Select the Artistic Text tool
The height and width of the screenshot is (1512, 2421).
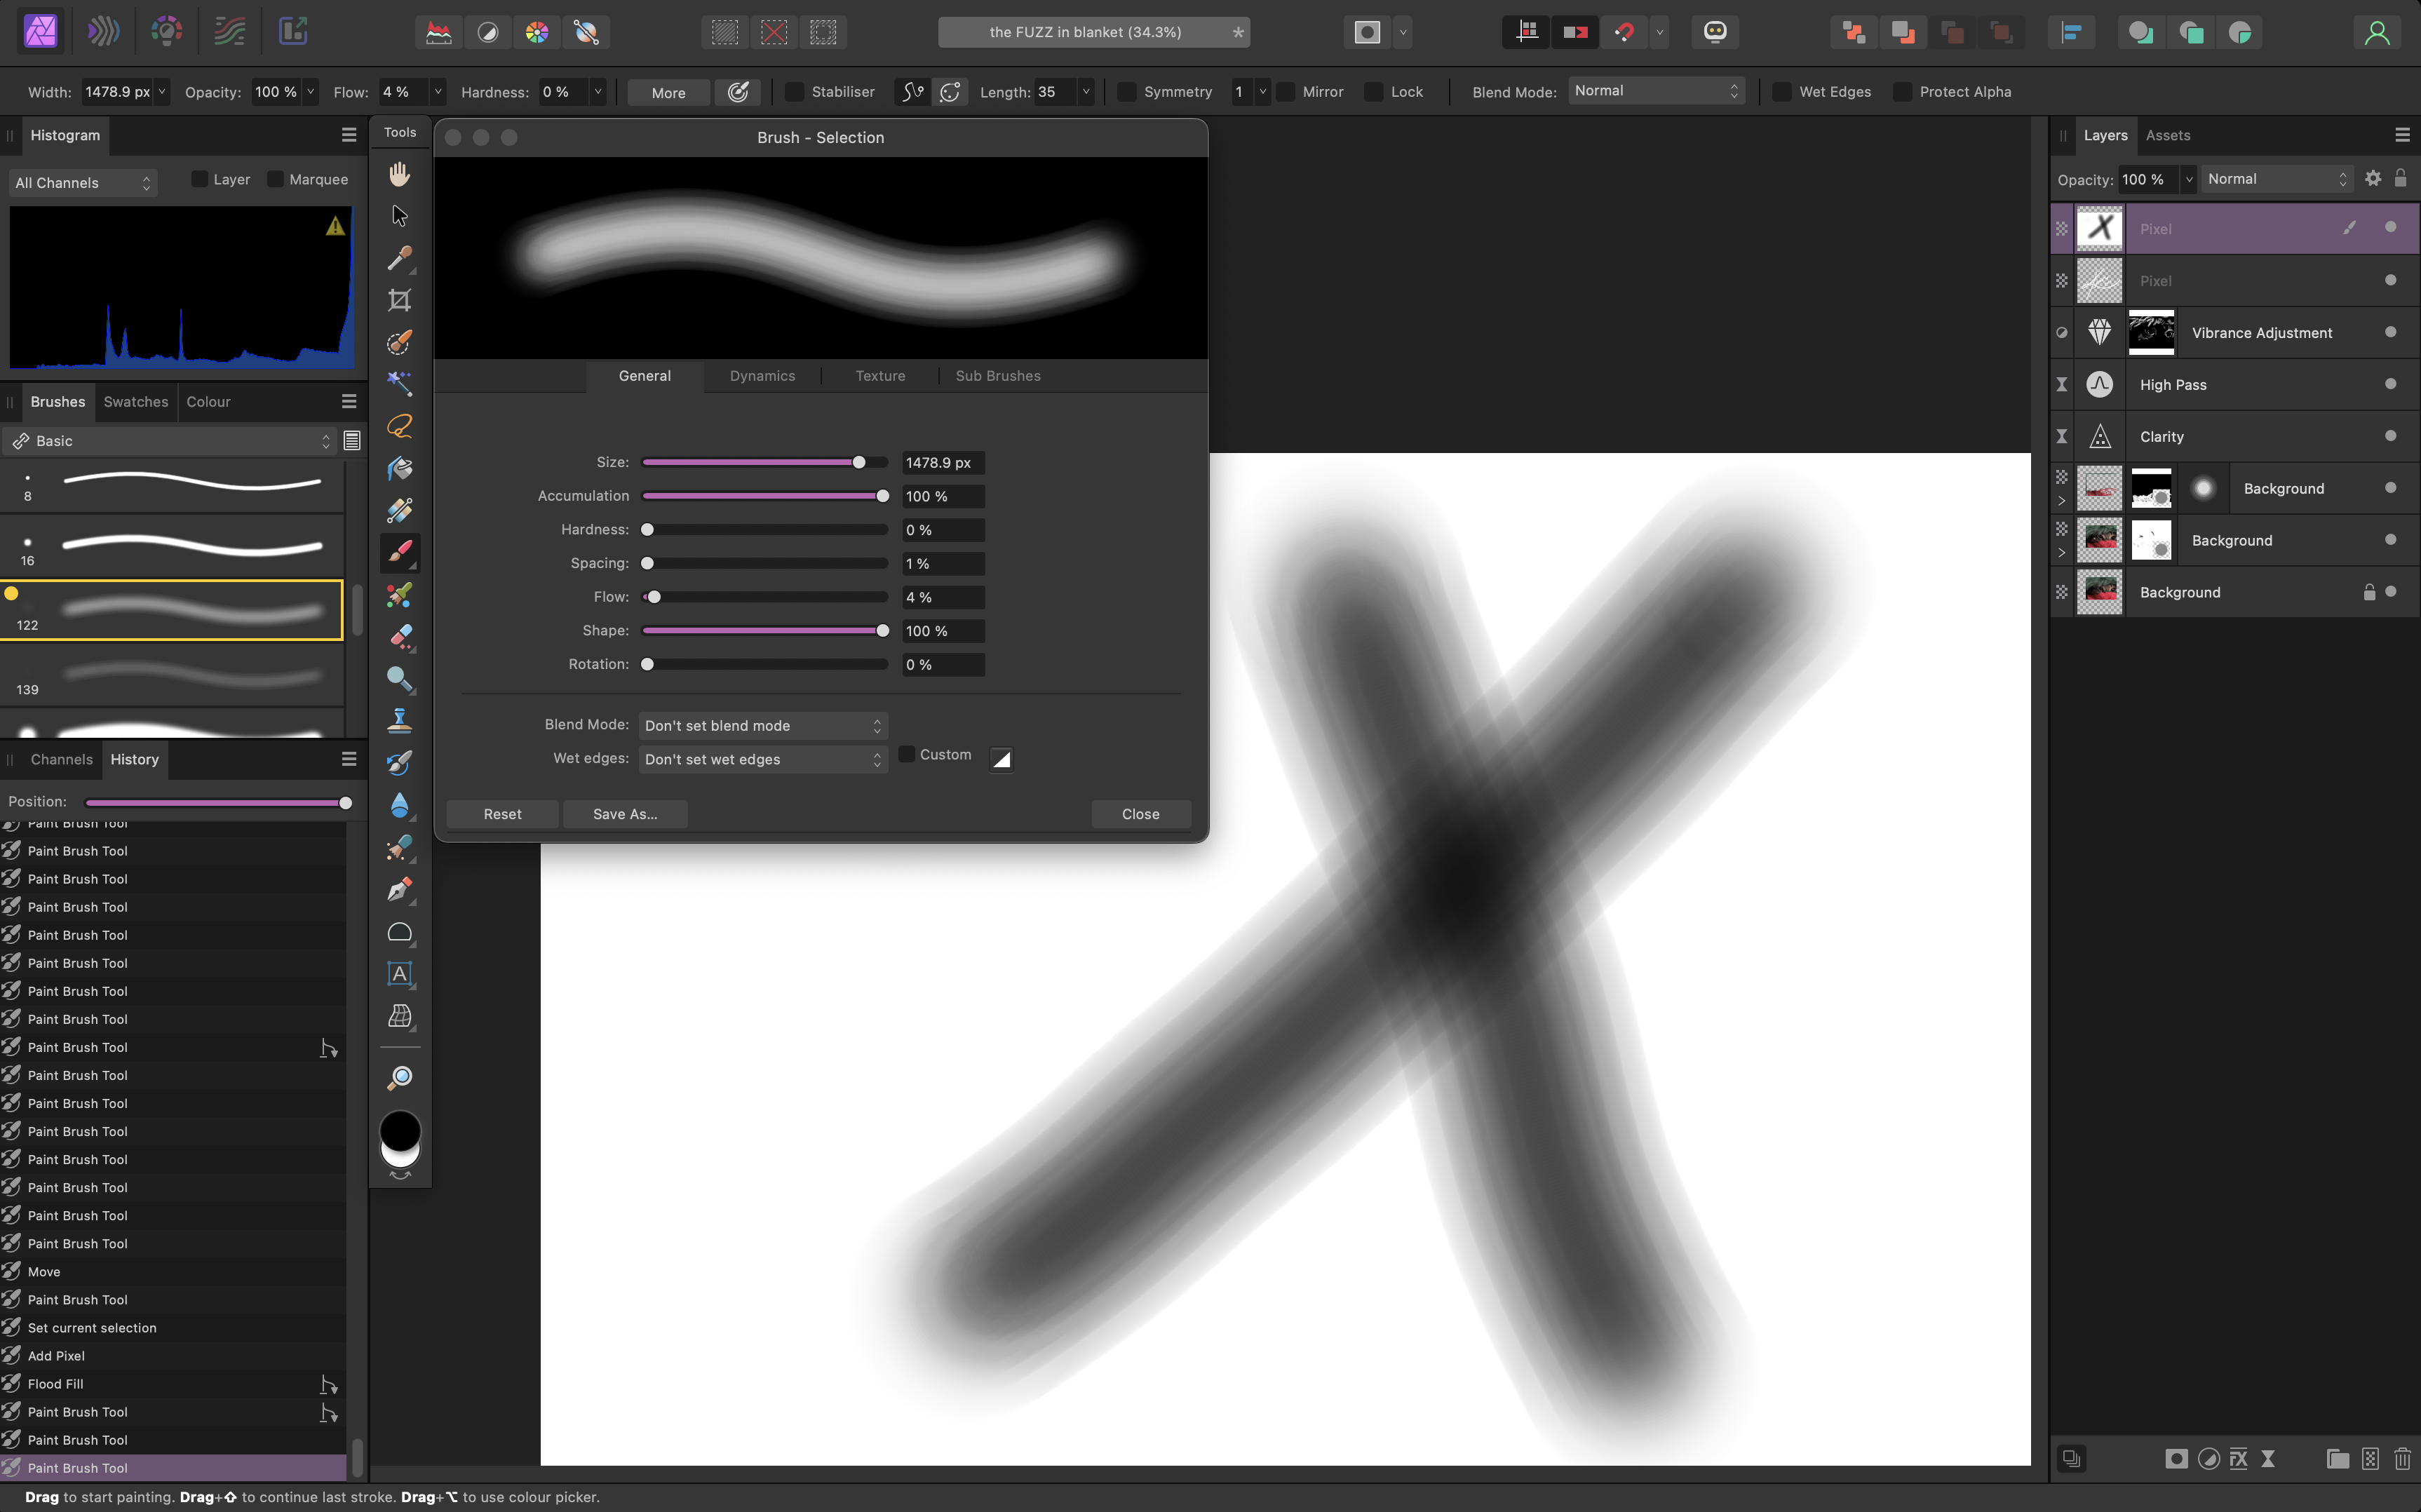(x=399, y=974)
